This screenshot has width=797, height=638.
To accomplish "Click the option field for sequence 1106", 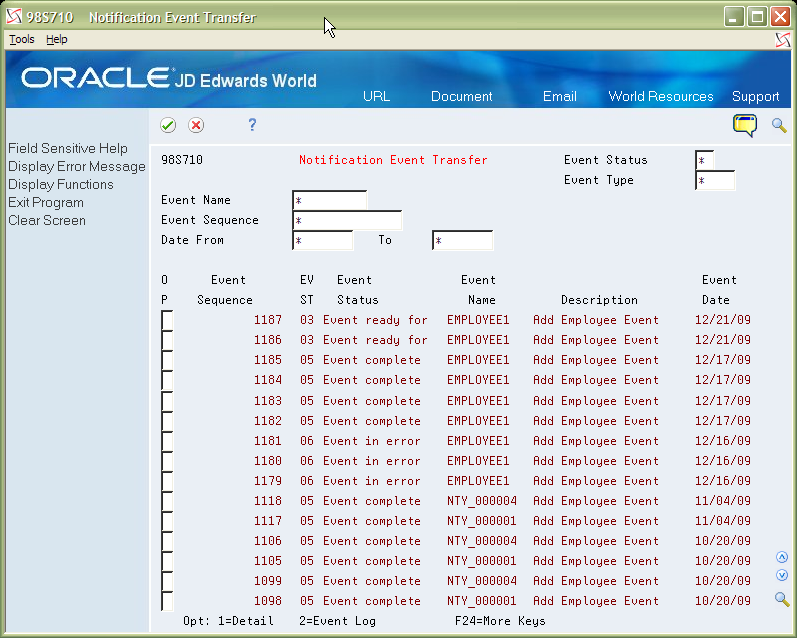I will (x=167, y=541).
